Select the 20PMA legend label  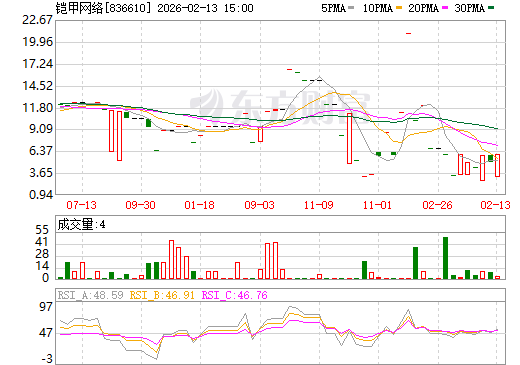[423, 8]
